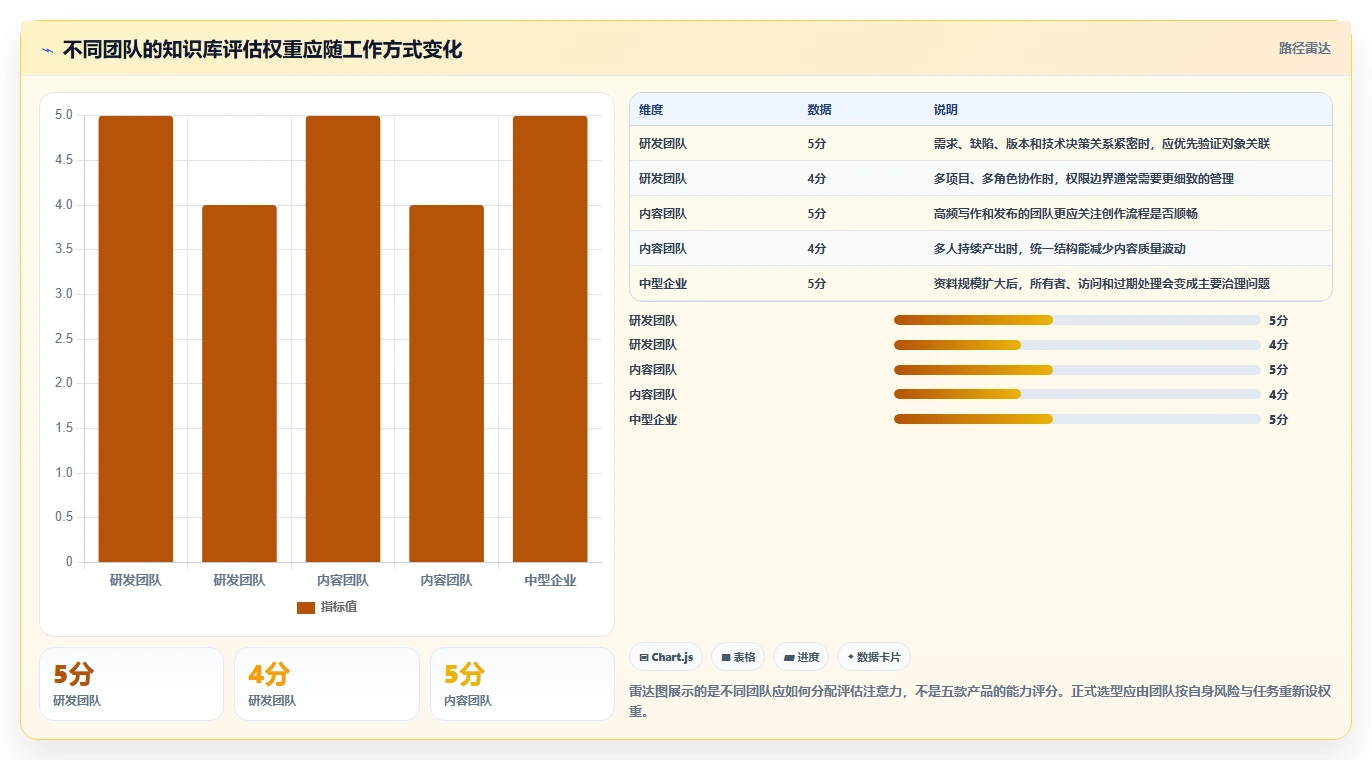Click the 4.5 tick label on the chart's y-axis
This screenshot has height=760, width=1372.
(x=64, y=160)
